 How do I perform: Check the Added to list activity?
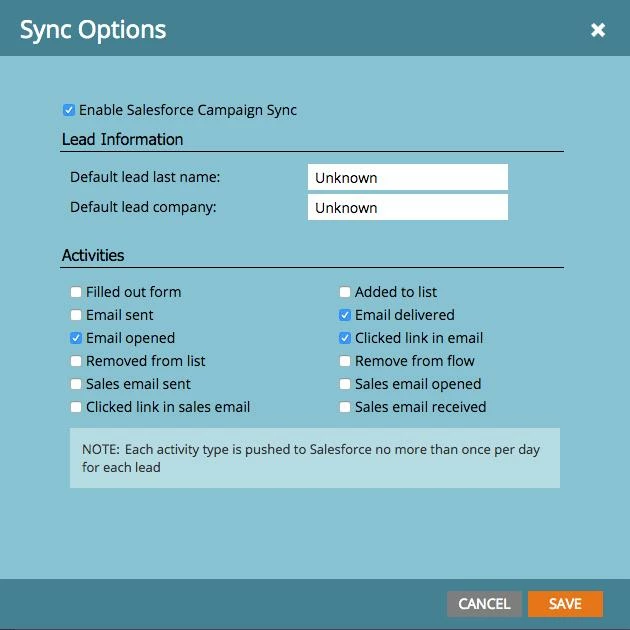[344, 292]
